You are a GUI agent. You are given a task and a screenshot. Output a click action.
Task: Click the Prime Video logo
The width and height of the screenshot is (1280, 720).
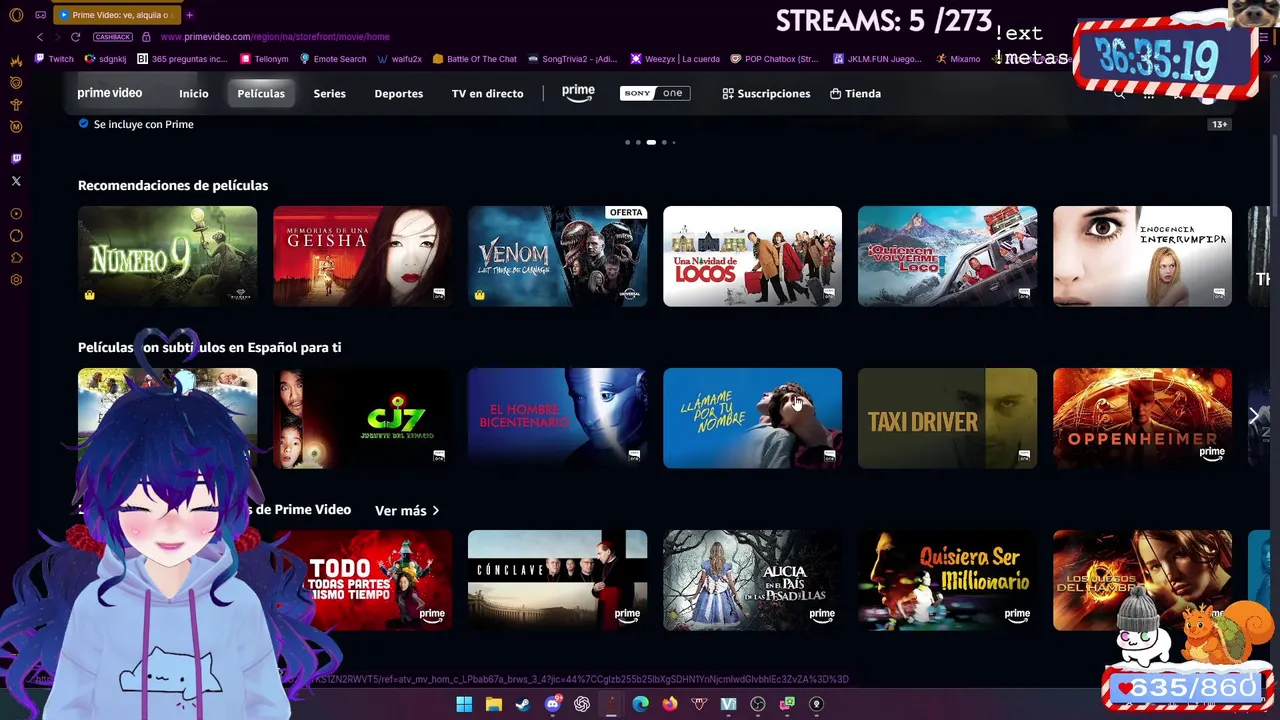tap(110, 93)
